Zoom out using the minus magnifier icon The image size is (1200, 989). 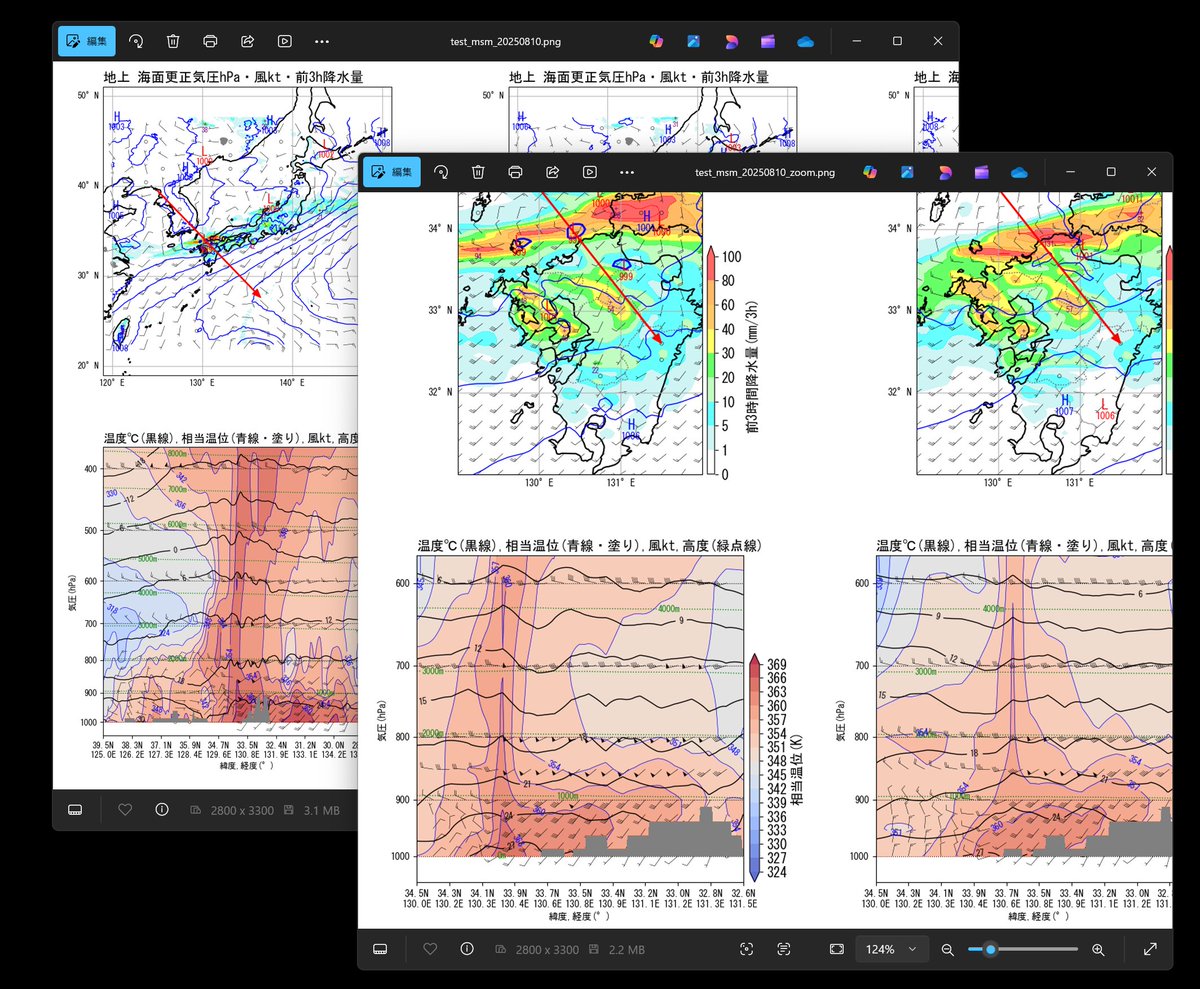(x=948, y=949)
